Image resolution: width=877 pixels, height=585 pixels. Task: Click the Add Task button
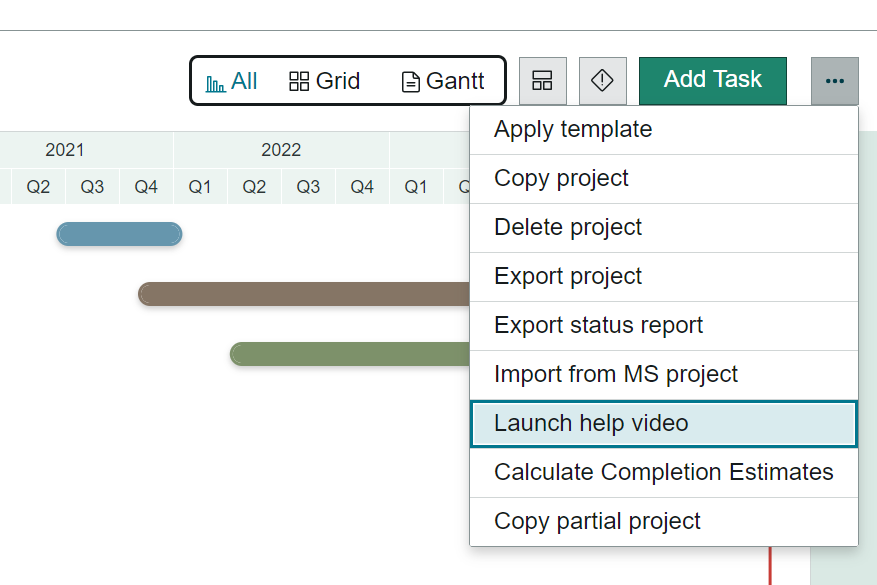[712, 81]
